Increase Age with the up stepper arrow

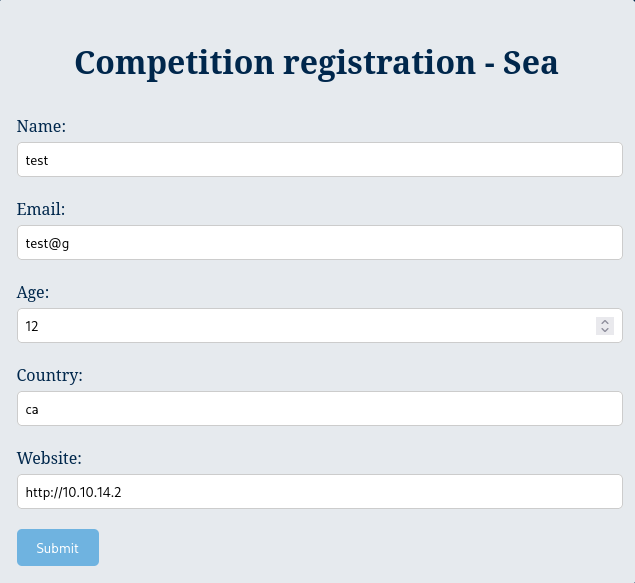pyautogui.click(x=604, y=321)
